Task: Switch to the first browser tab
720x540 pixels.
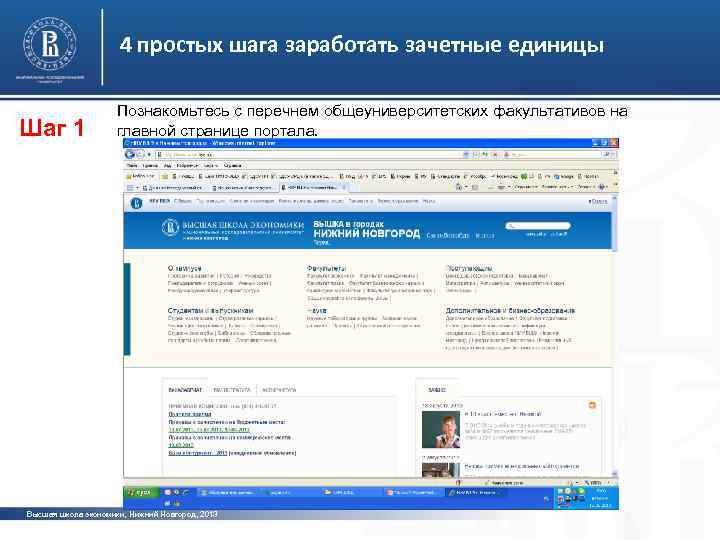Action: tap(172, 187)
